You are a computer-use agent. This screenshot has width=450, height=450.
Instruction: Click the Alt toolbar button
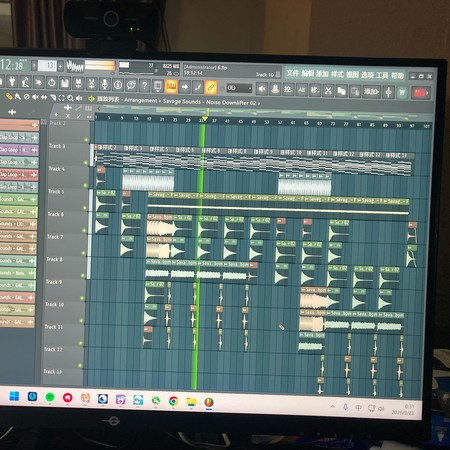click(301, 90)
